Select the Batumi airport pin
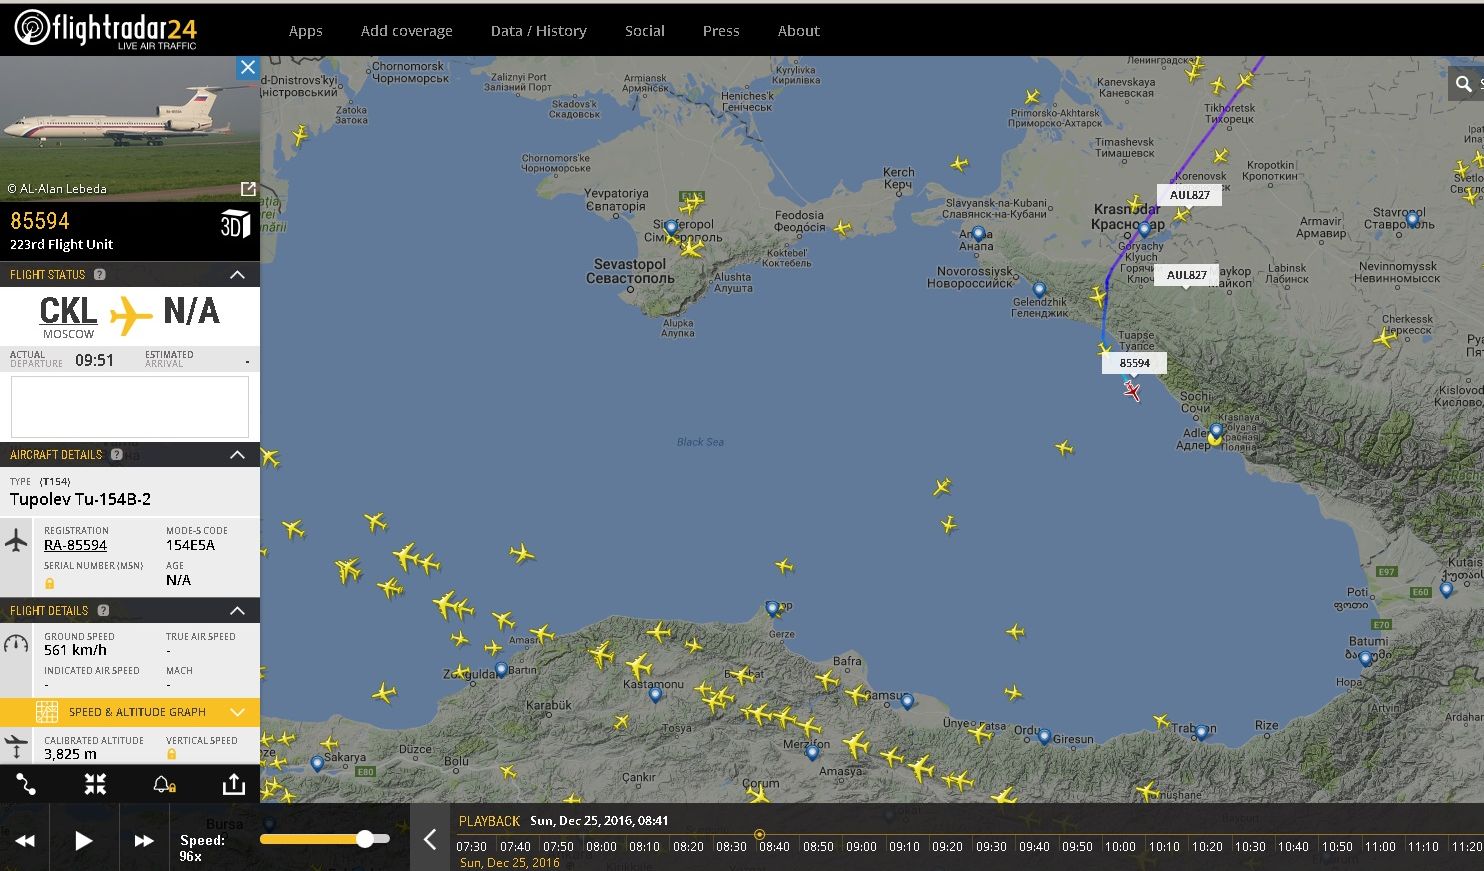 (1365, 658)
